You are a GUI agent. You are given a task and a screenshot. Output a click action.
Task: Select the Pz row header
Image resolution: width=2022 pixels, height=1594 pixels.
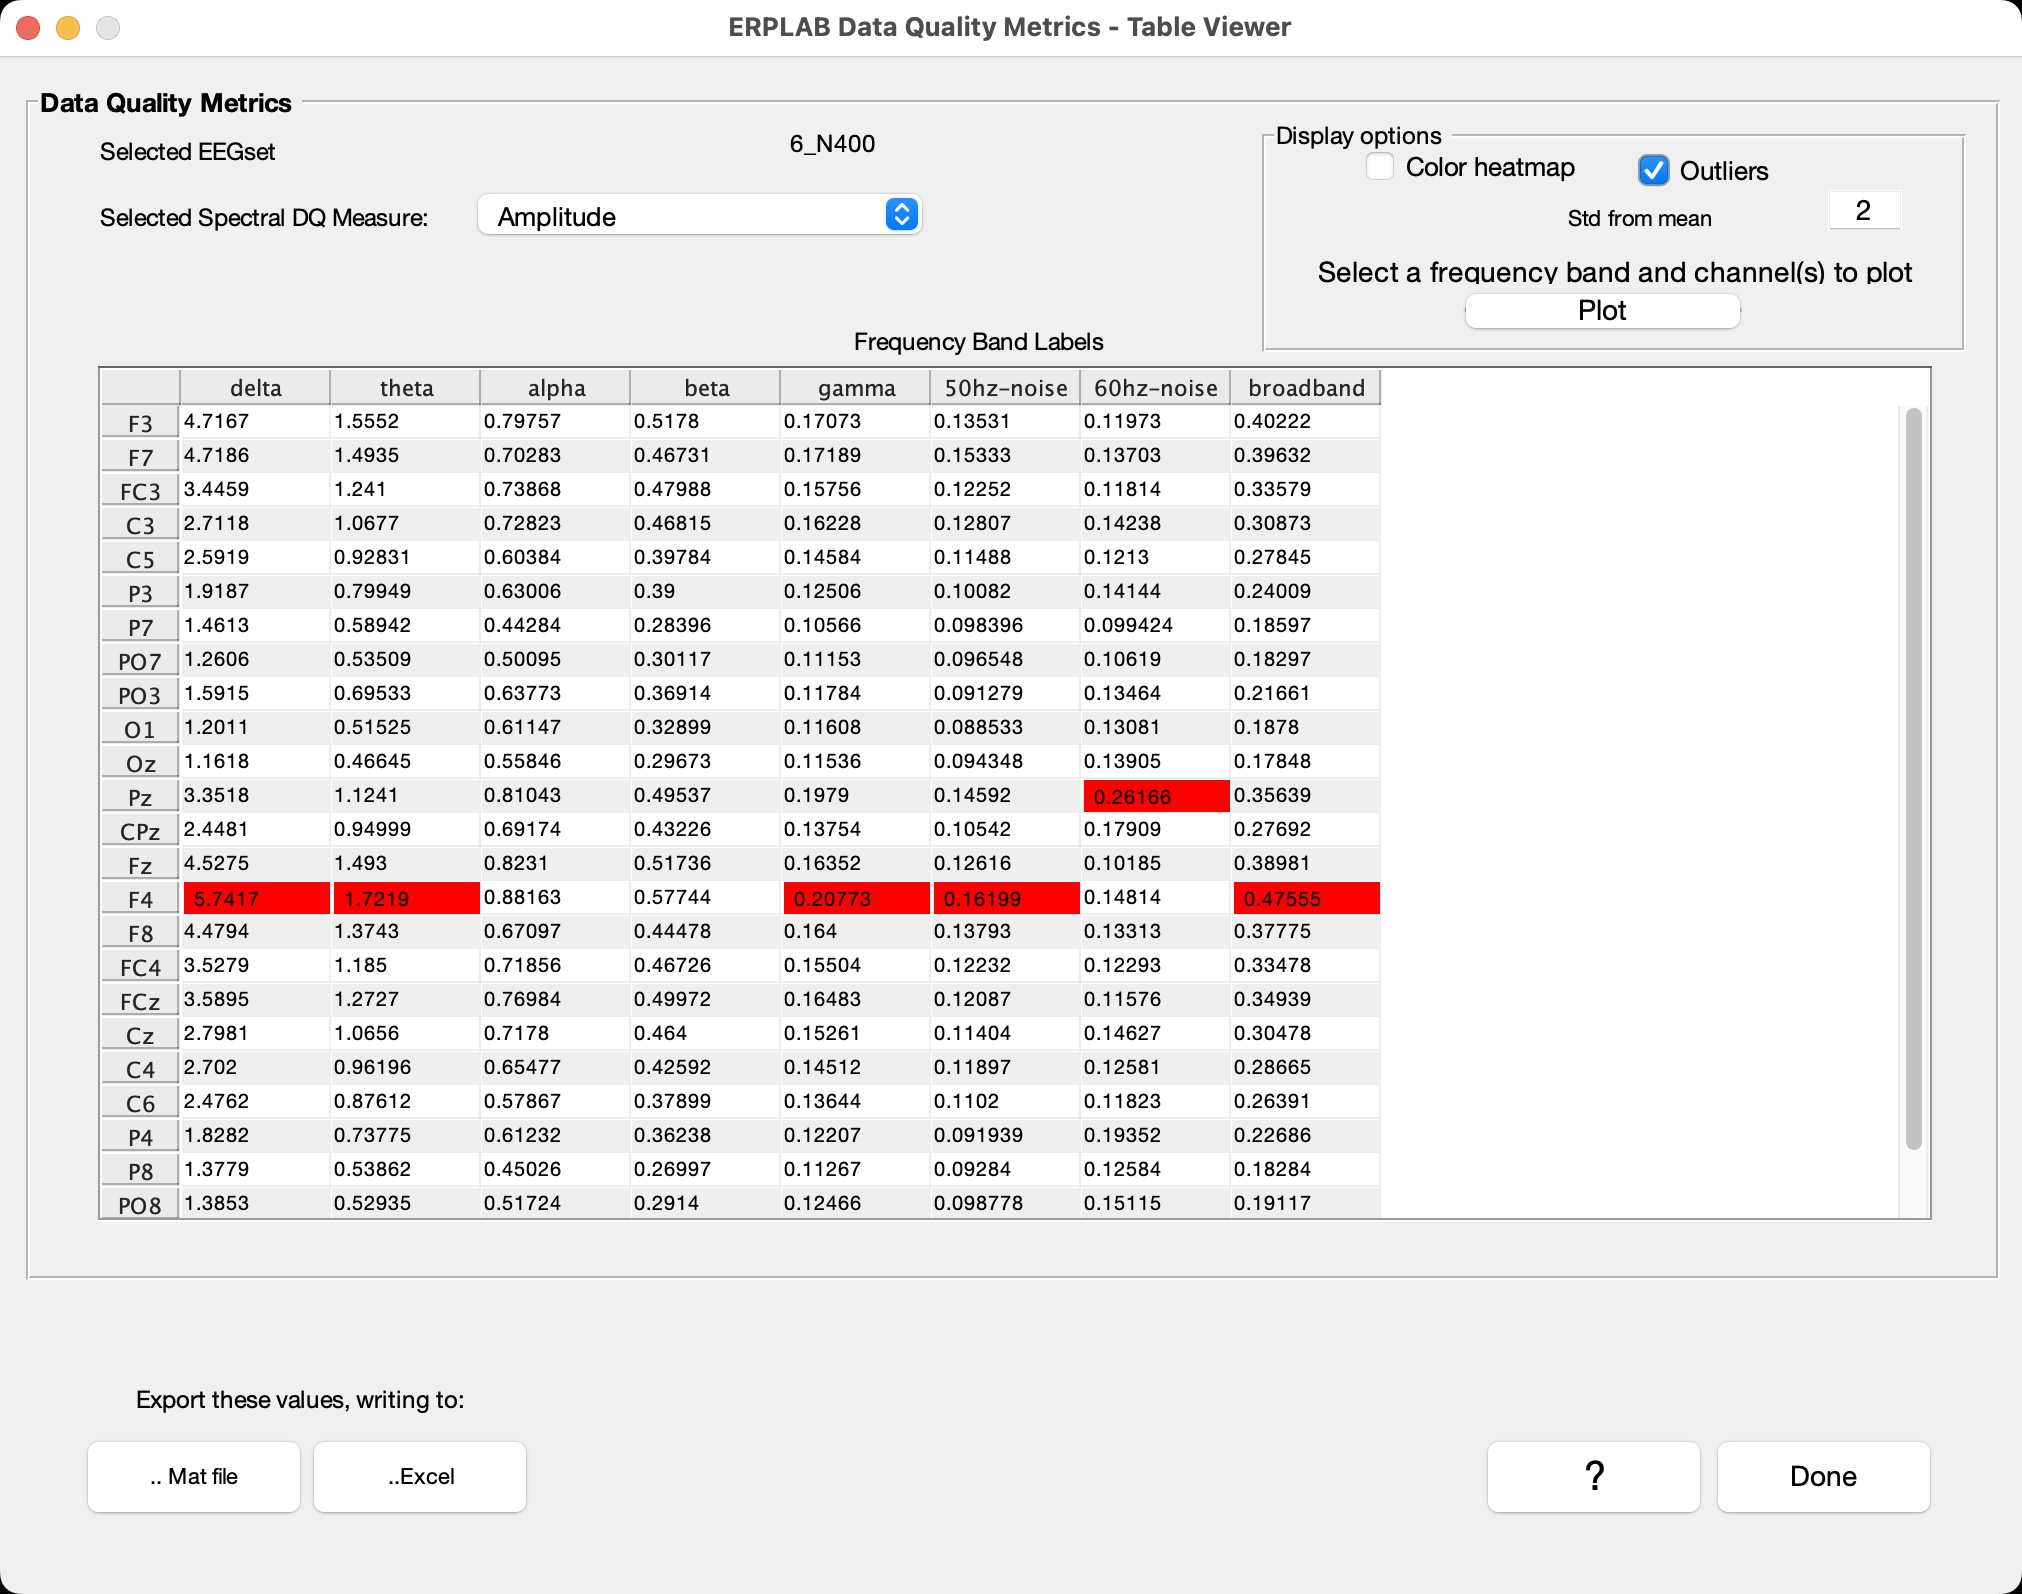point(140,796)
